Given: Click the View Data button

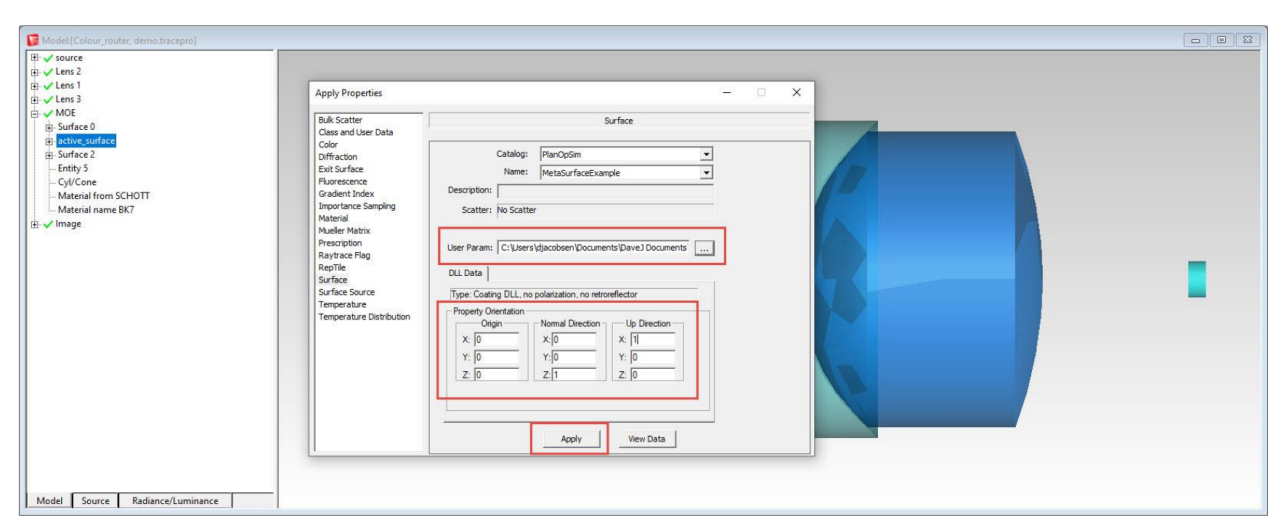Looking at the screenshot, I should coord(647,439).
